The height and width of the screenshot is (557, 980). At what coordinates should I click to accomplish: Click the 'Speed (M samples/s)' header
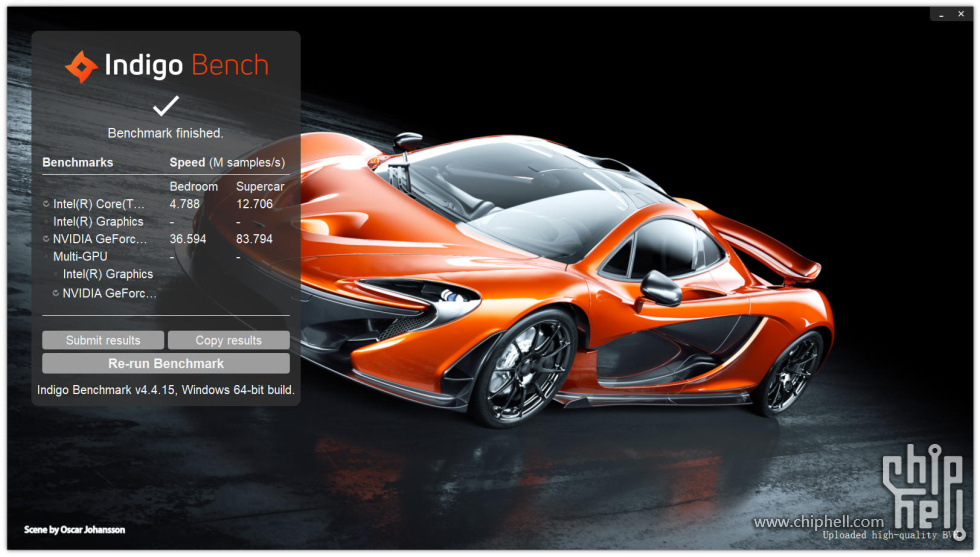pyautogui.click(x=228, y=163)
